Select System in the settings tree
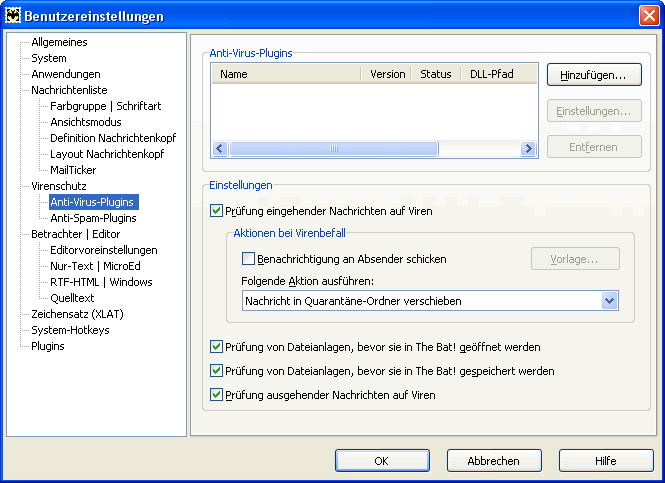The image size is (665, 483). click(49, 58)
